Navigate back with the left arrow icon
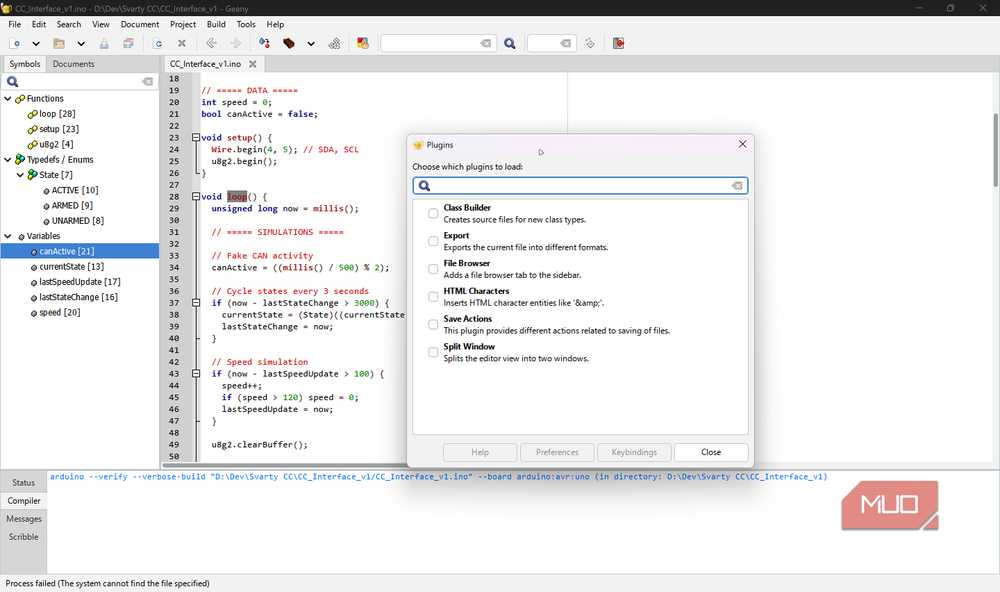The width and height of the screenshot is (1000, 592). click(212, 43)
